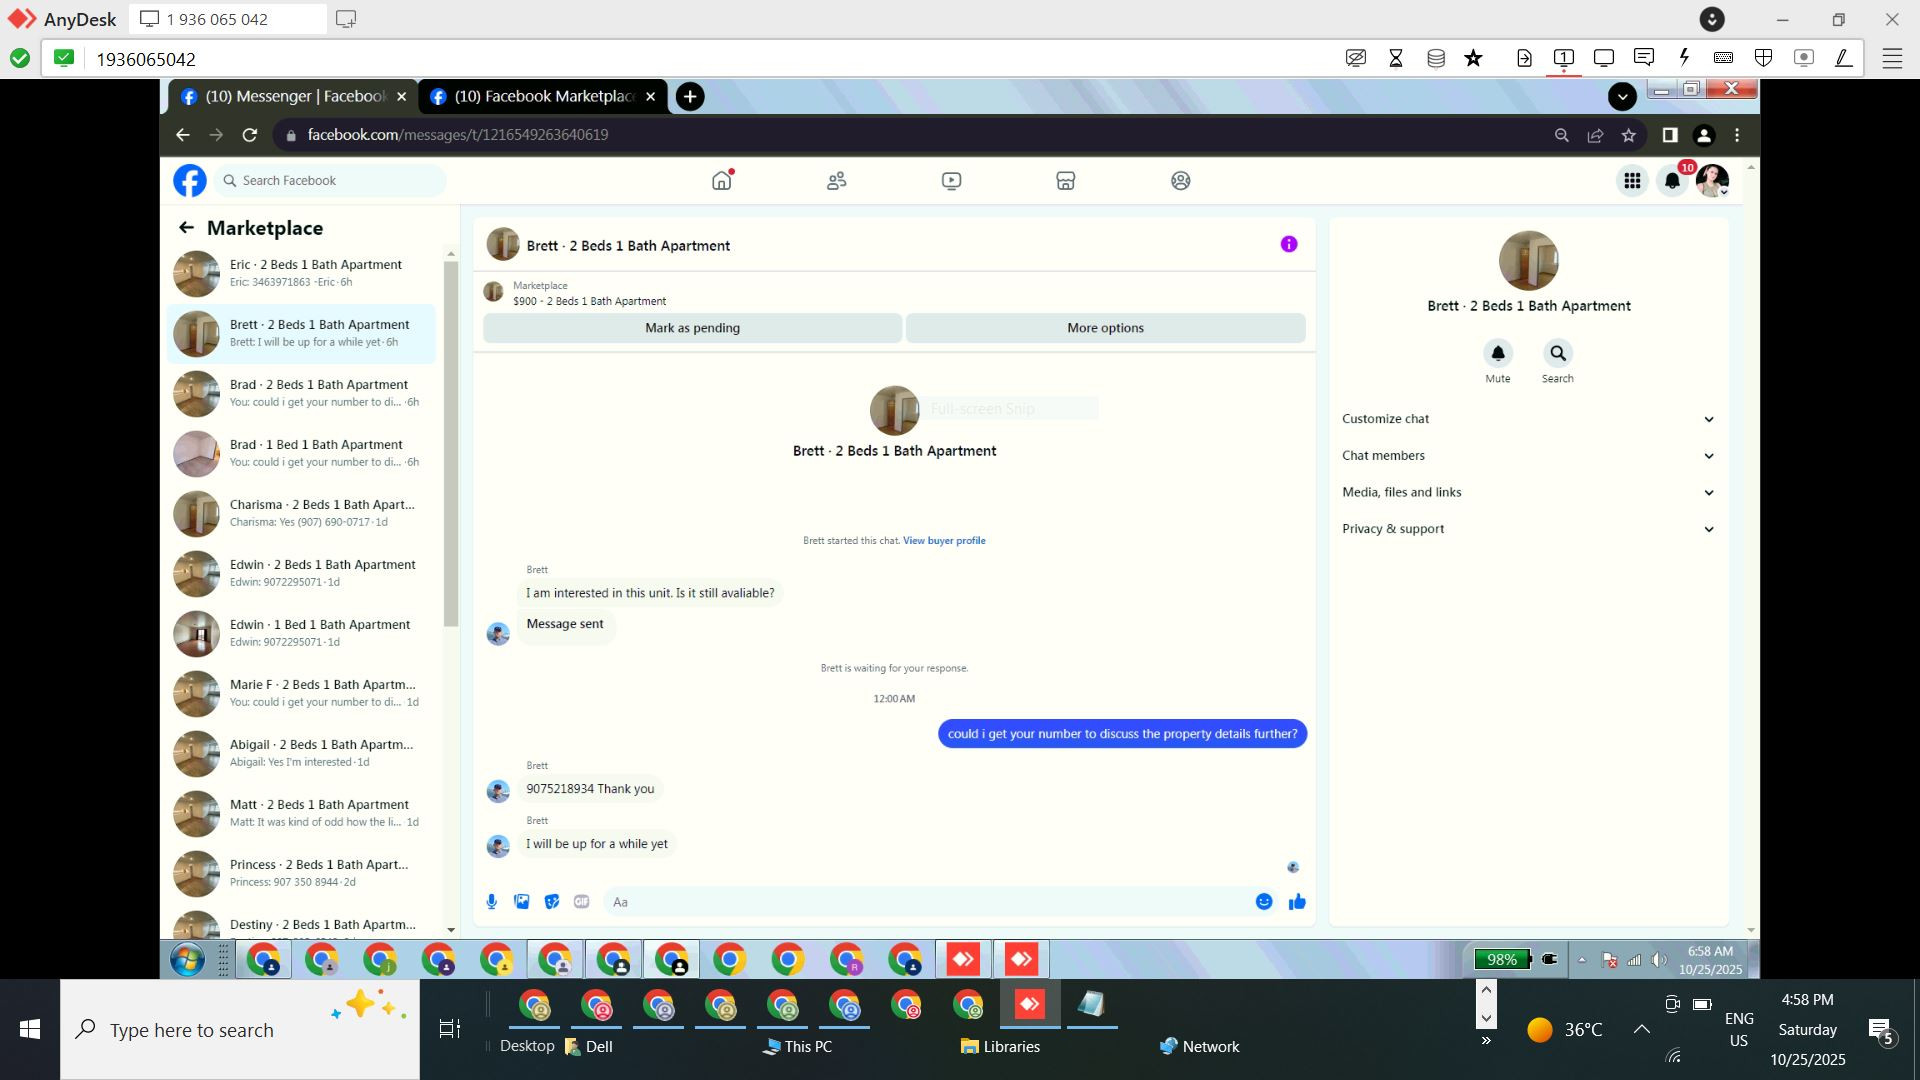Open the Facebook Marketplace nav icon
Viewport: 1920px width, 1080px height.
(1065, 181)
